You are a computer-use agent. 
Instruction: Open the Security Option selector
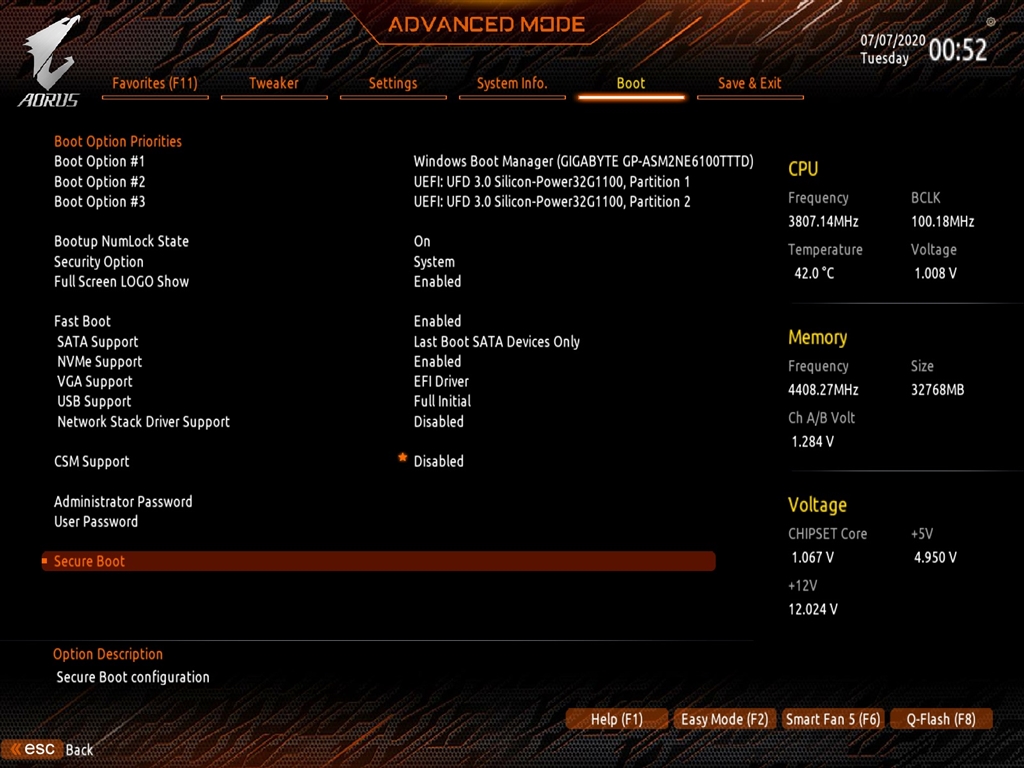pyautogui.click(x=433, y=261)
